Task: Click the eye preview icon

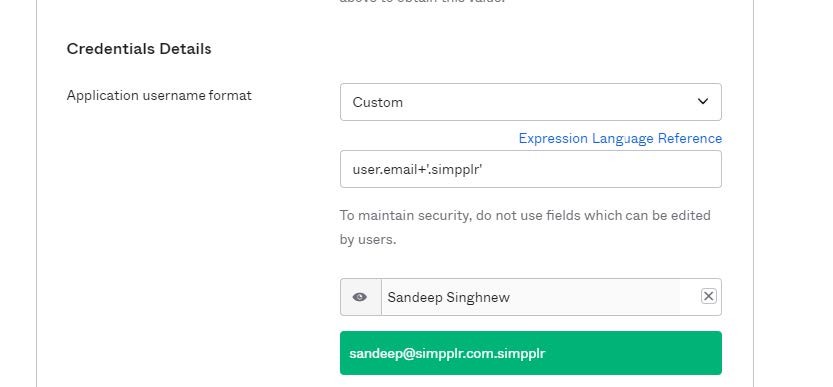Action: 360,297
